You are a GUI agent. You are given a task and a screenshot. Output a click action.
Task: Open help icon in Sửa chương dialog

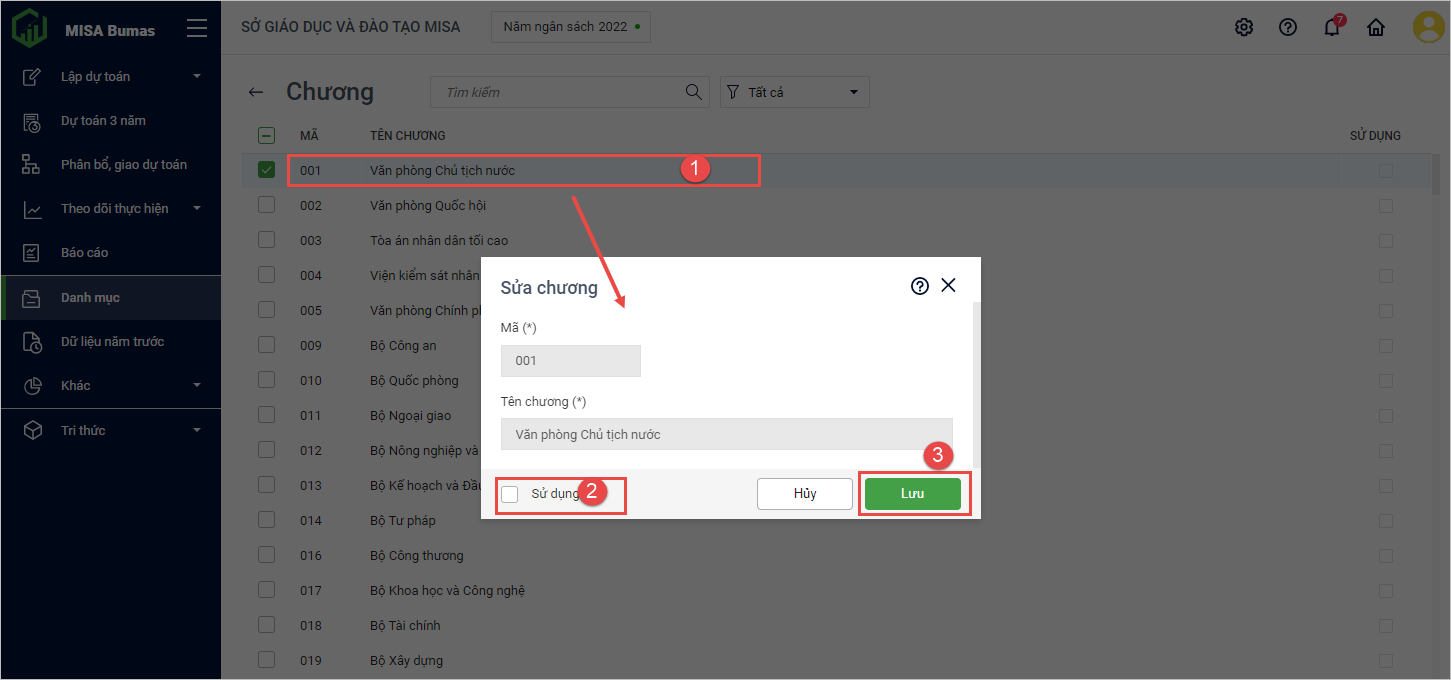[x=919, y=286]
